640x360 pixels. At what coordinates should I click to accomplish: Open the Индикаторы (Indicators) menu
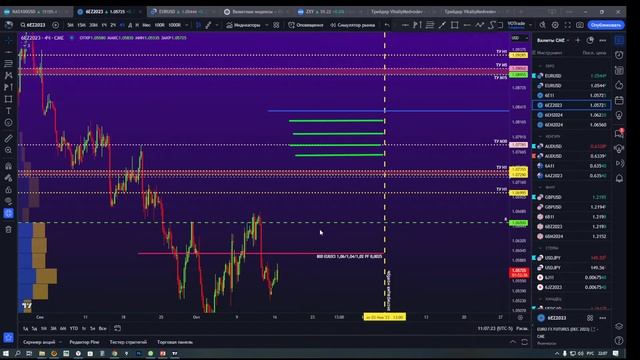[x=243, y=25]
